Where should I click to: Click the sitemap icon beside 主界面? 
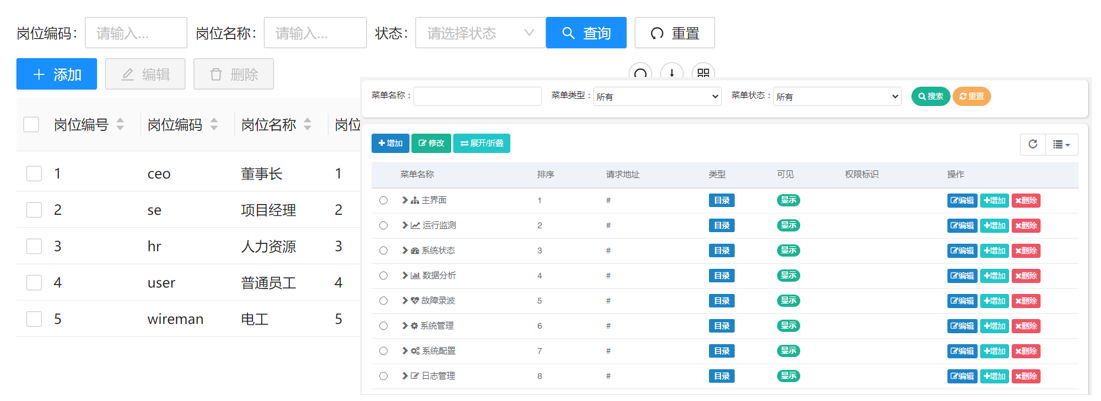point(415,201)
